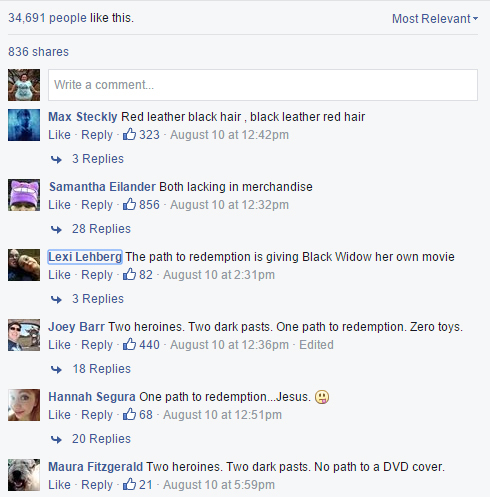Click the thumbs-up icon next to 82
The height and width of the screenshot is (497, 490).
pos(129,274)
